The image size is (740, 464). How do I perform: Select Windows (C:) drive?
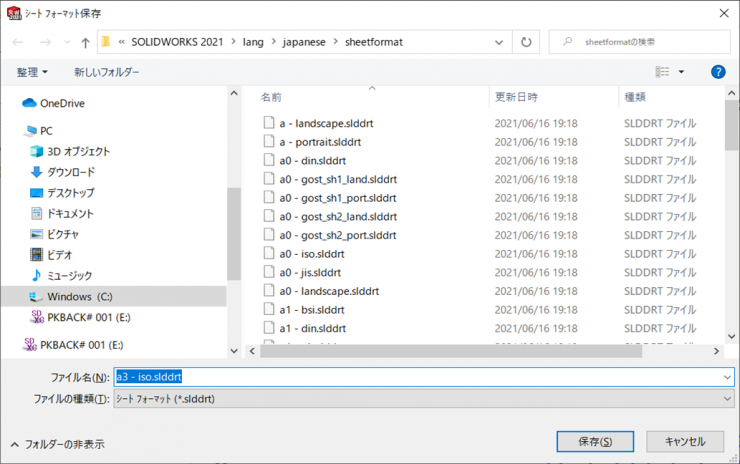tap(114, 296)
